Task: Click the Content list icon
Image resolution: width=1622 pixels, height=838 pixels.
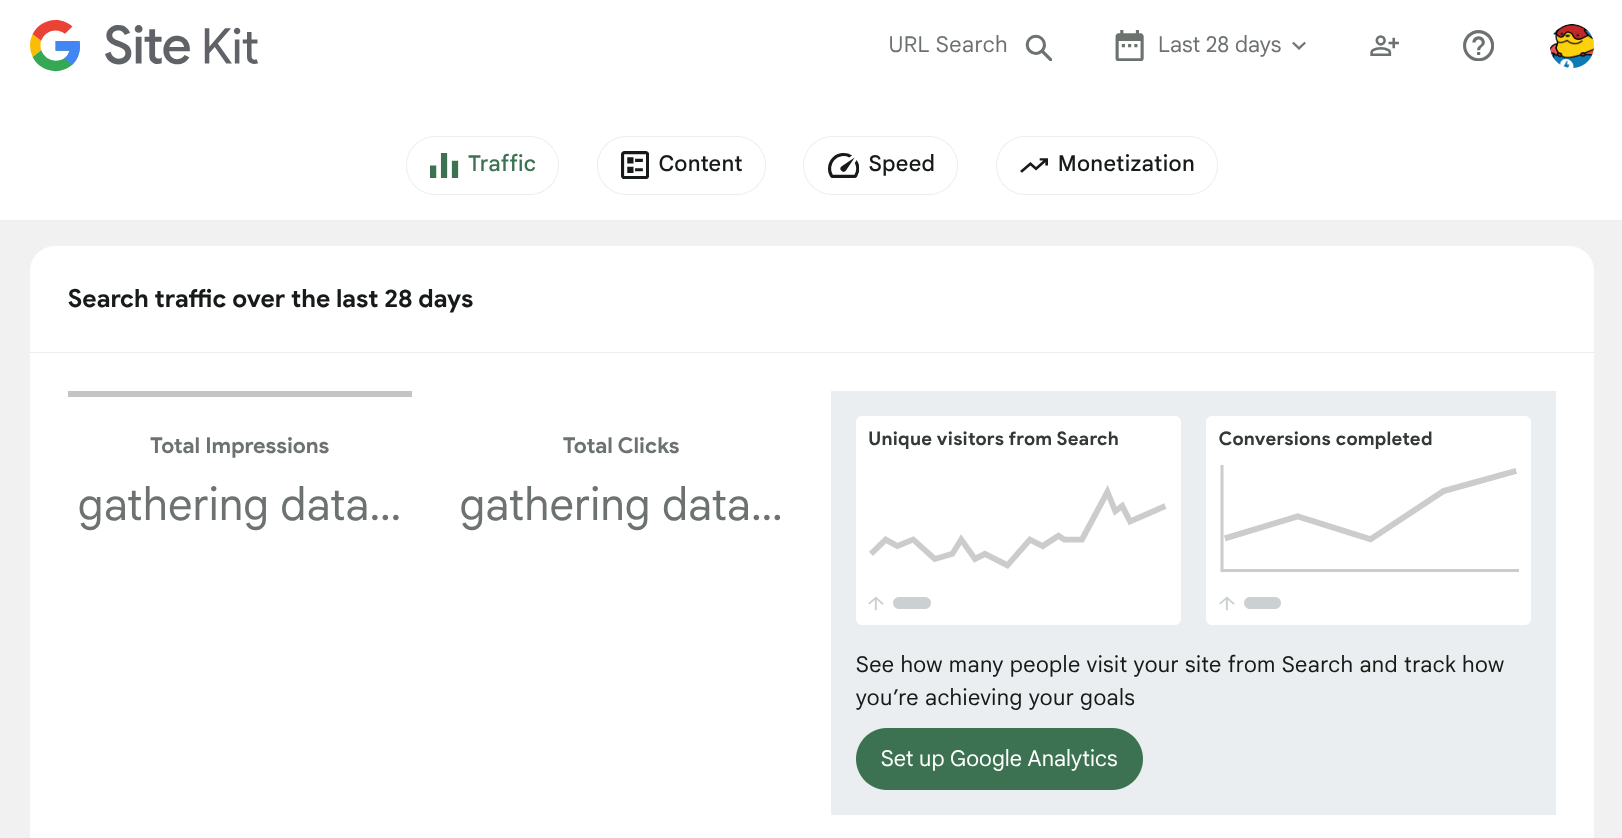Action: click(635, 165)
